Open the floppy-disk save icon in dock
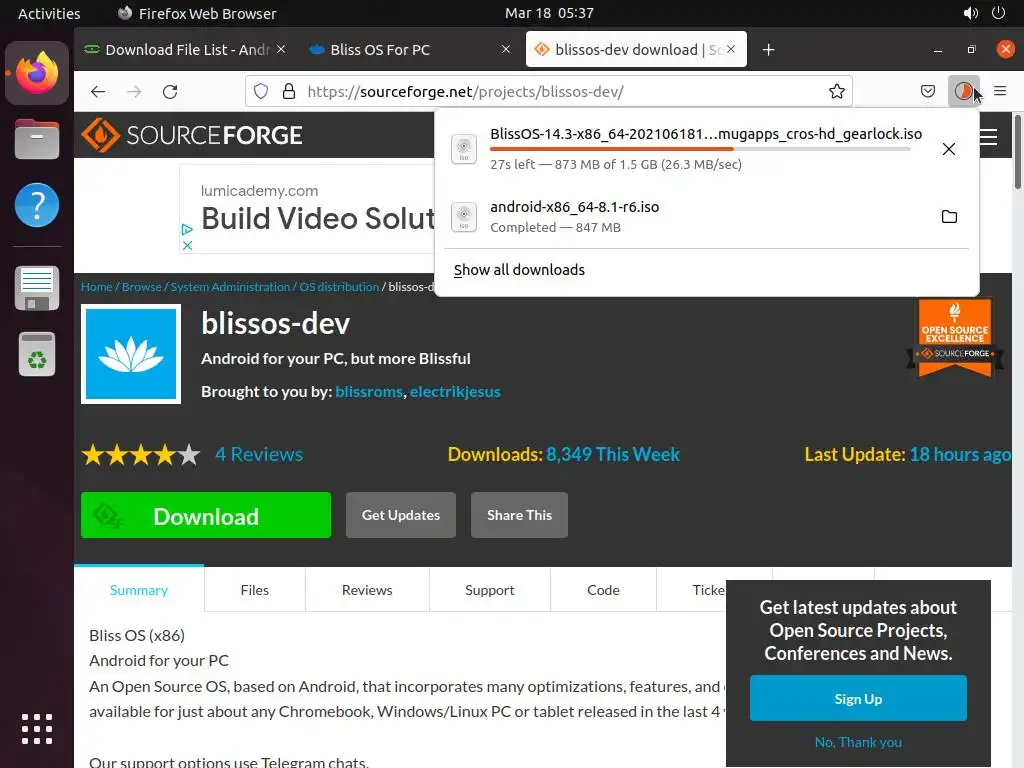Screen dimensions: 1024x768 (37, 288)
